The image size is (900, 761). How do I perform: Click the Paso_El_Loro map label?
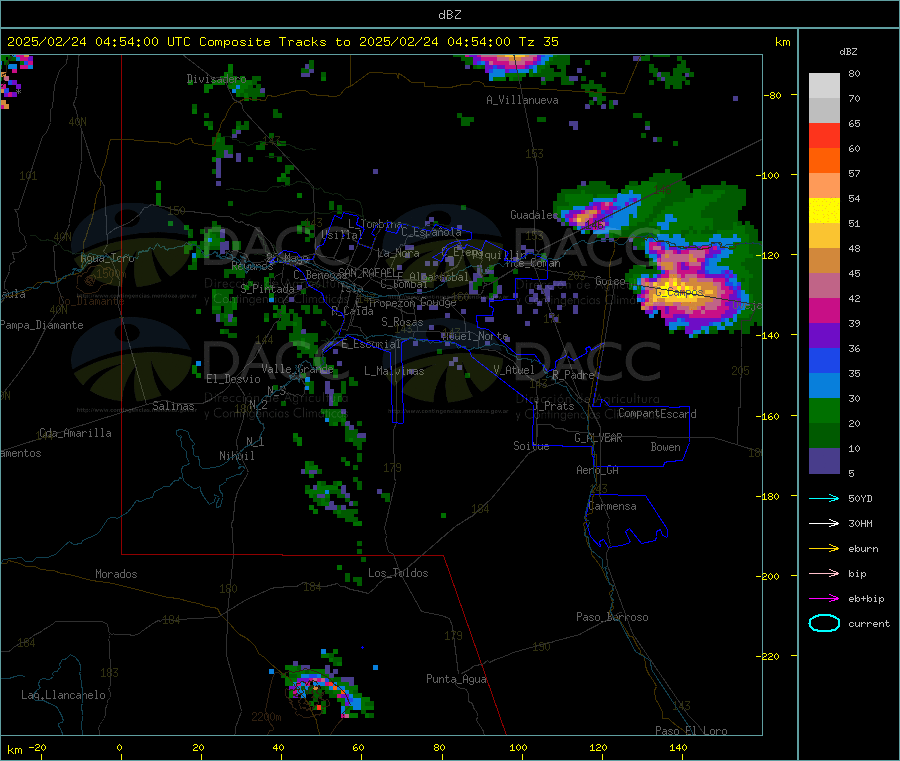(691, 731)
